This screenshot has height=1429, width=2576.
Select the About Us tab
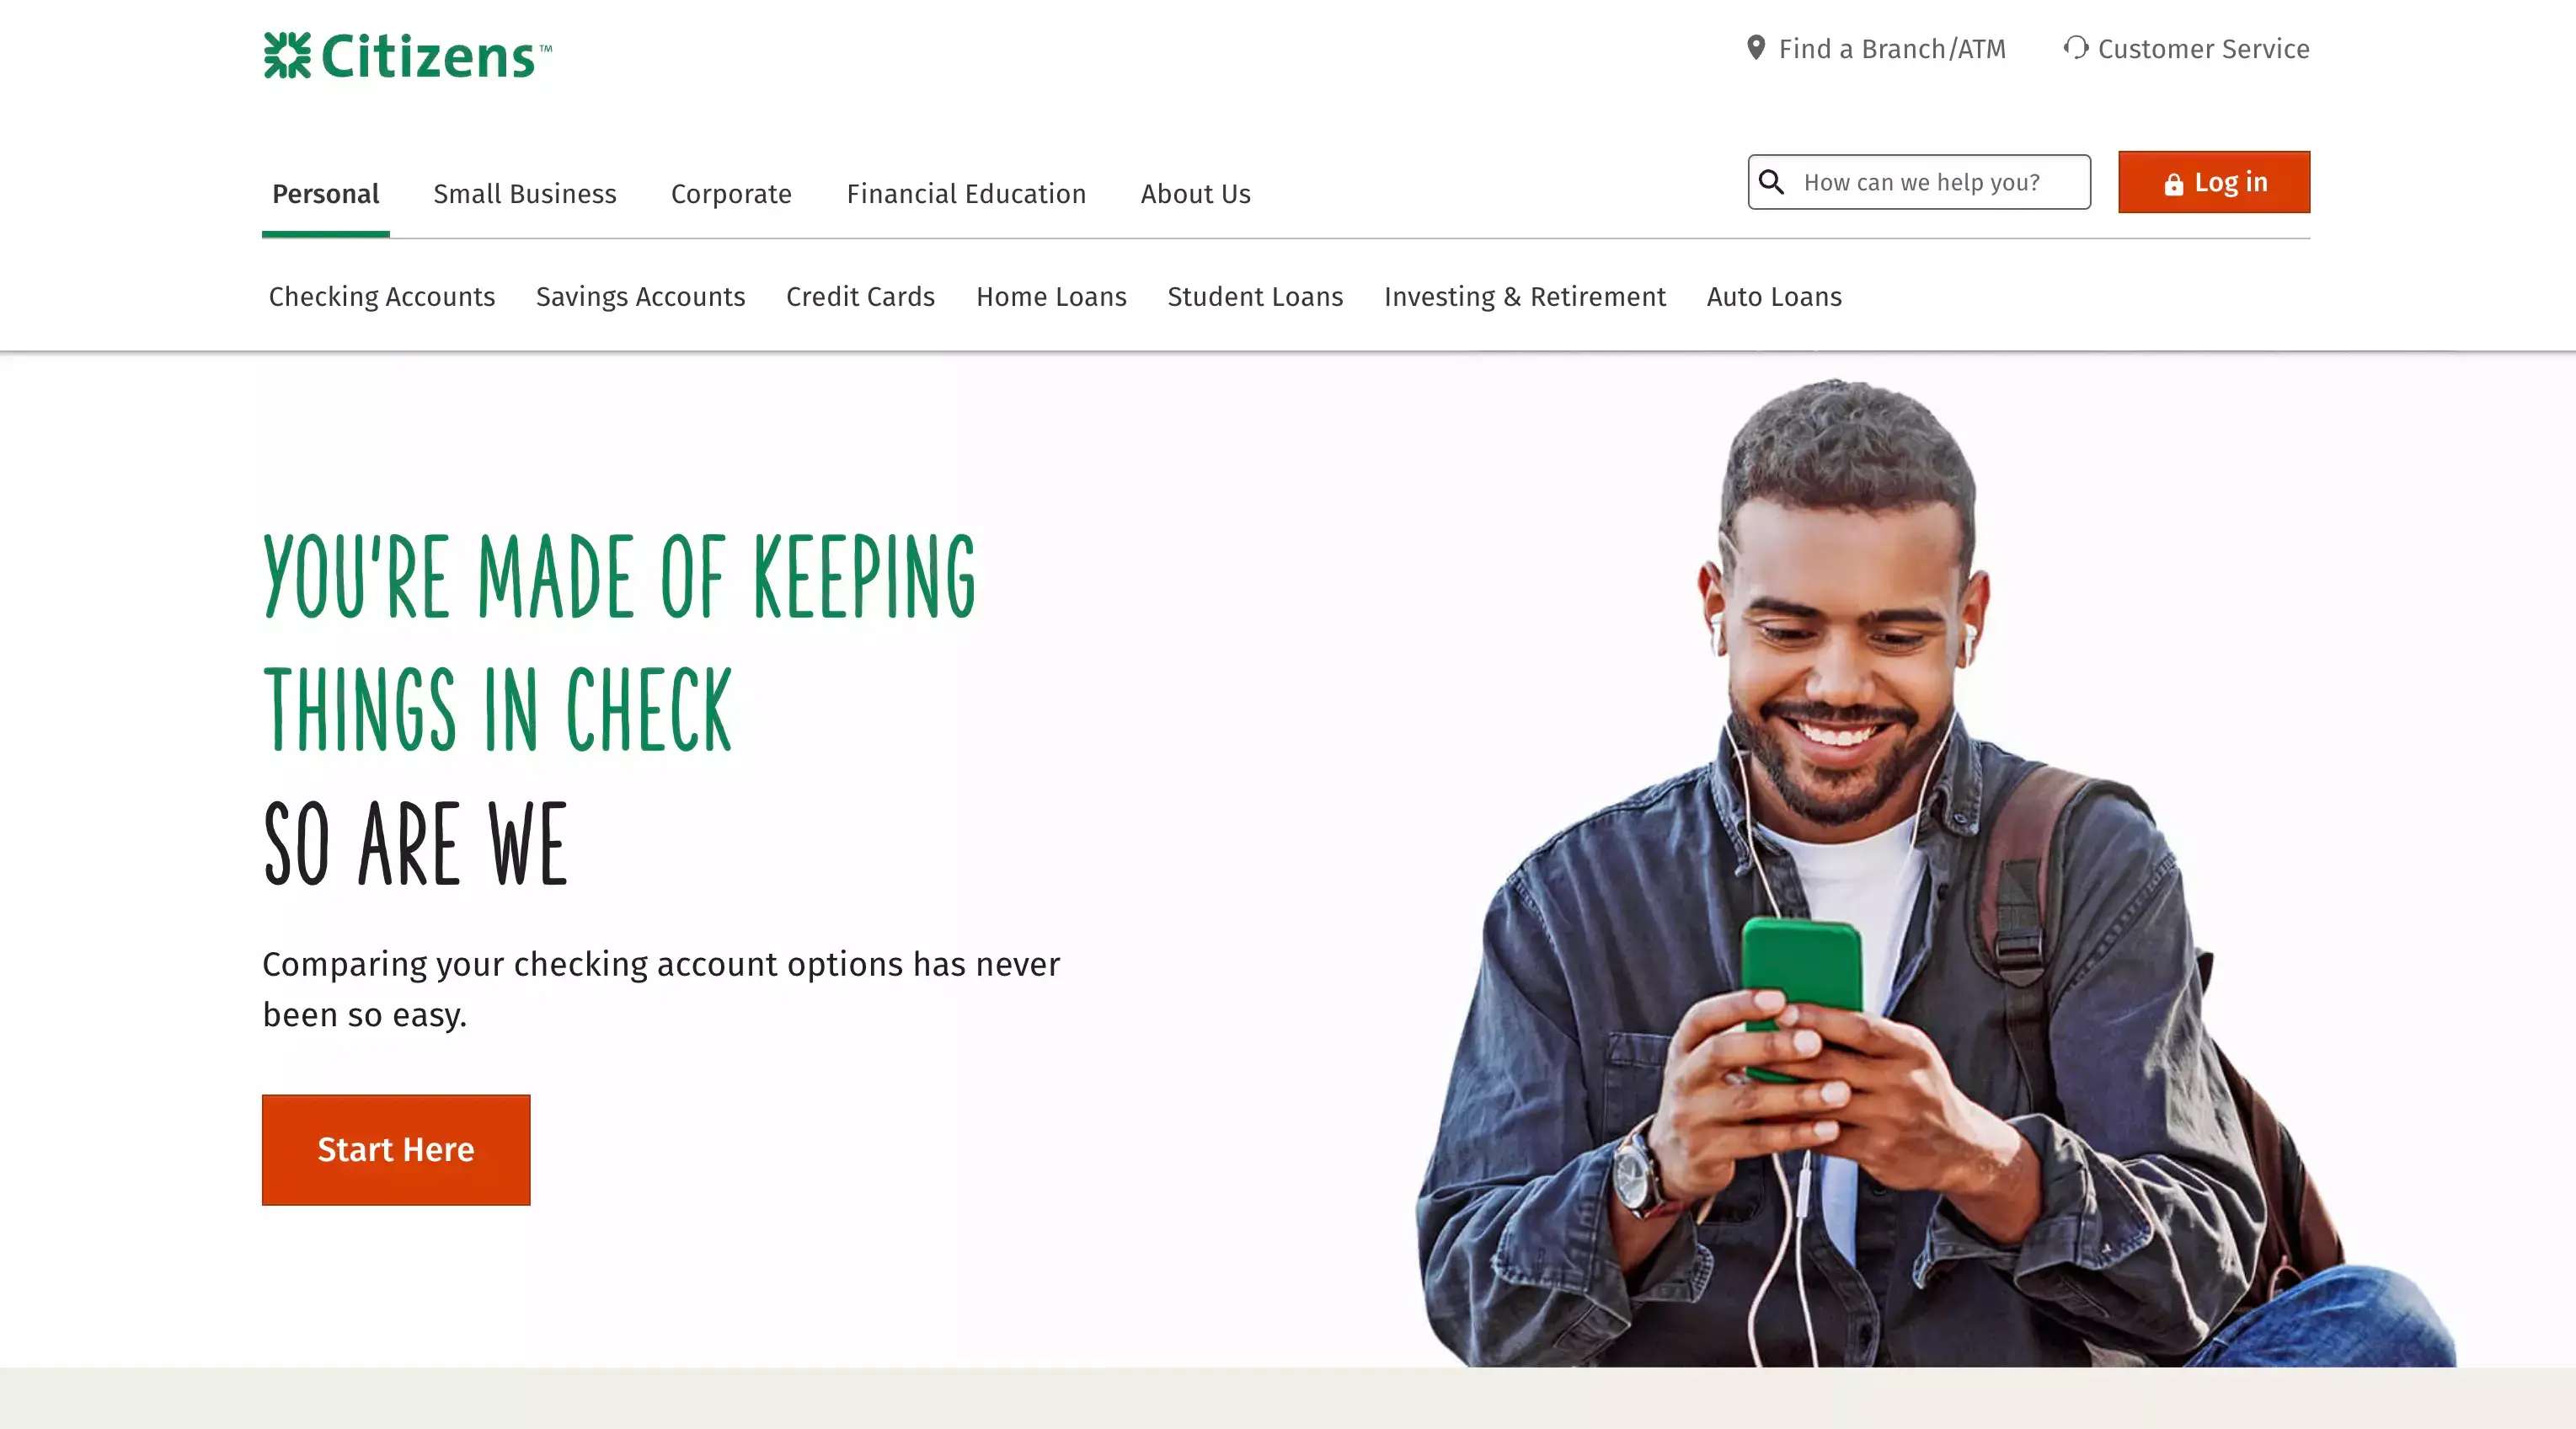(x=1196, y=194)
